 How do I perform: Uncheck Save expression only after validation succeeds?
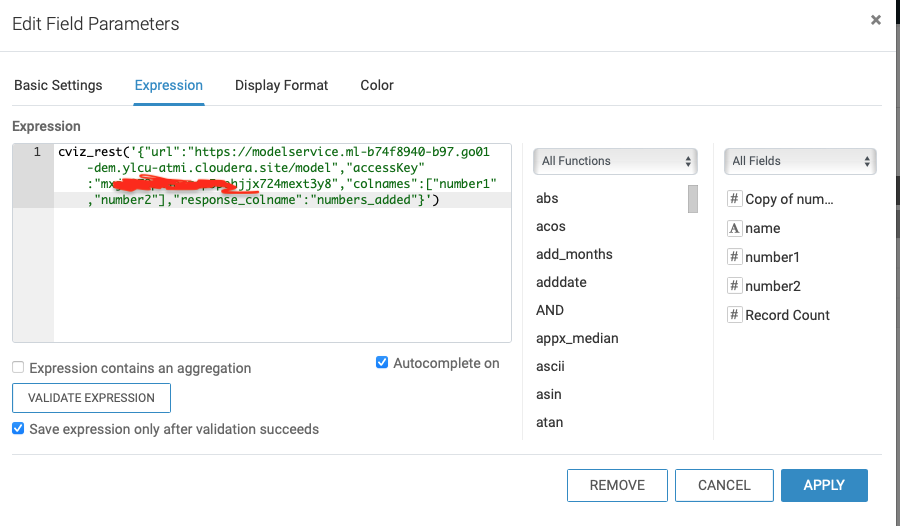click(19, 429)
